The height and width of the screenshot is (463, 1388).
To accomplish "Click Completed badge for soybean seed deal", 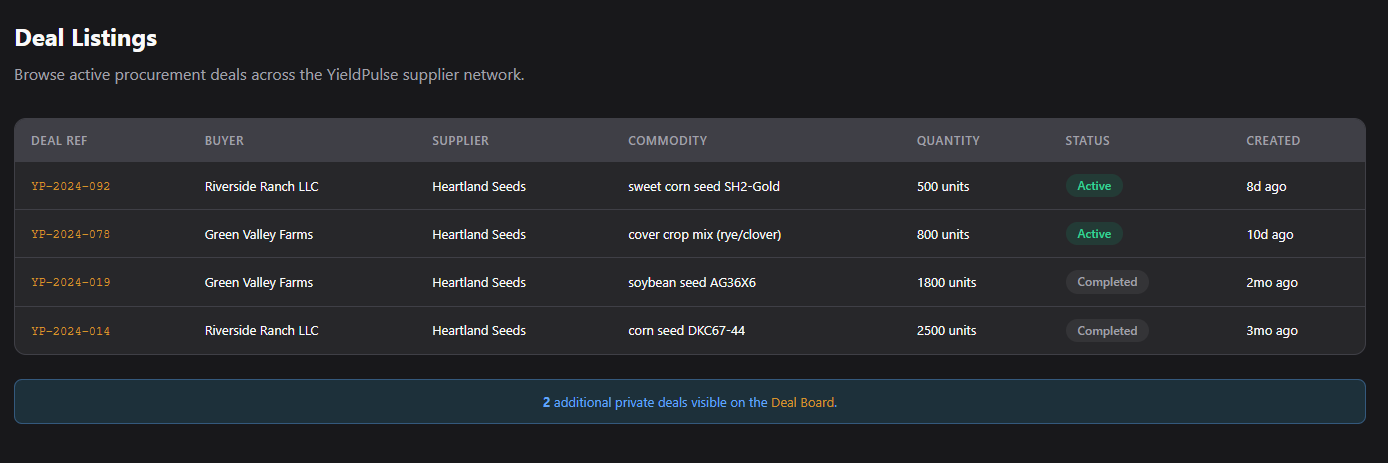I will pos(1107,282).
